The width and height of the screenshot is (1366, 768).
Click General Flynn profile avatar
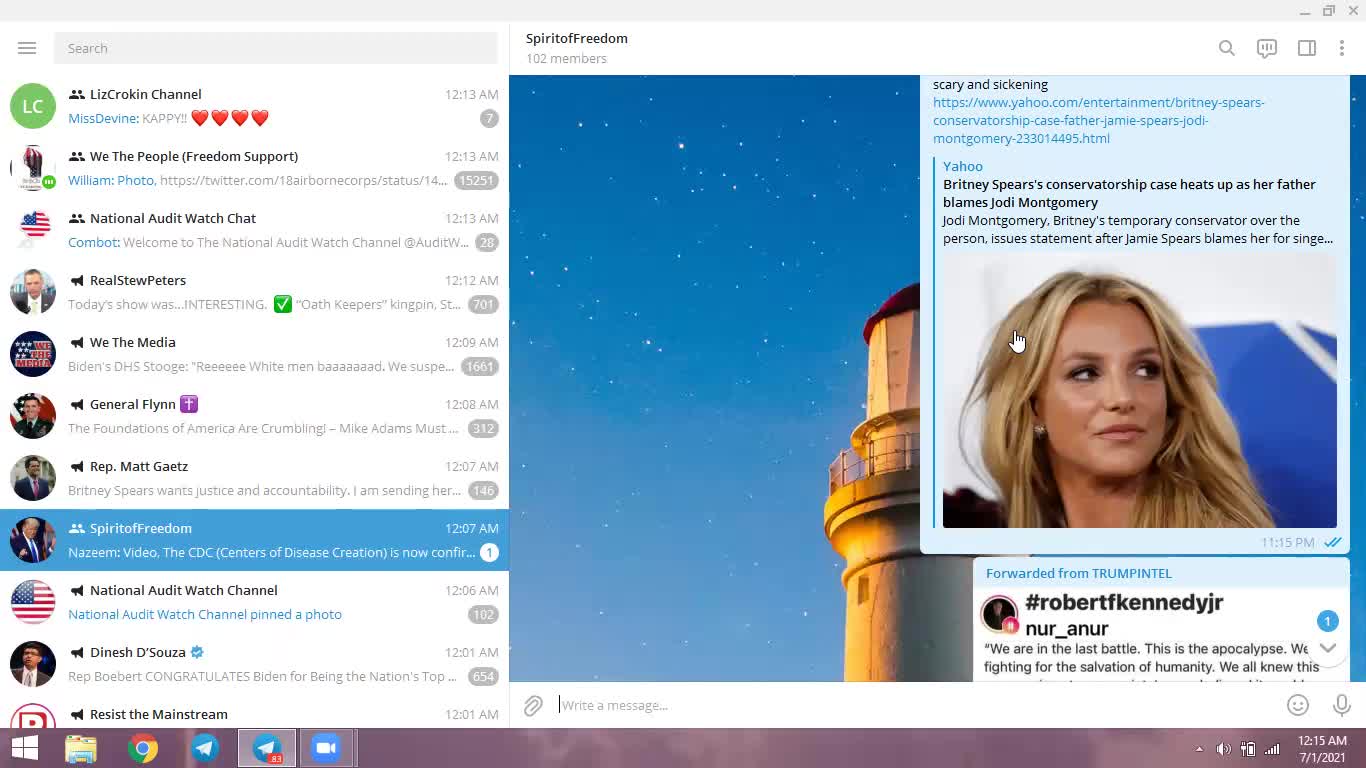[33, 416]
